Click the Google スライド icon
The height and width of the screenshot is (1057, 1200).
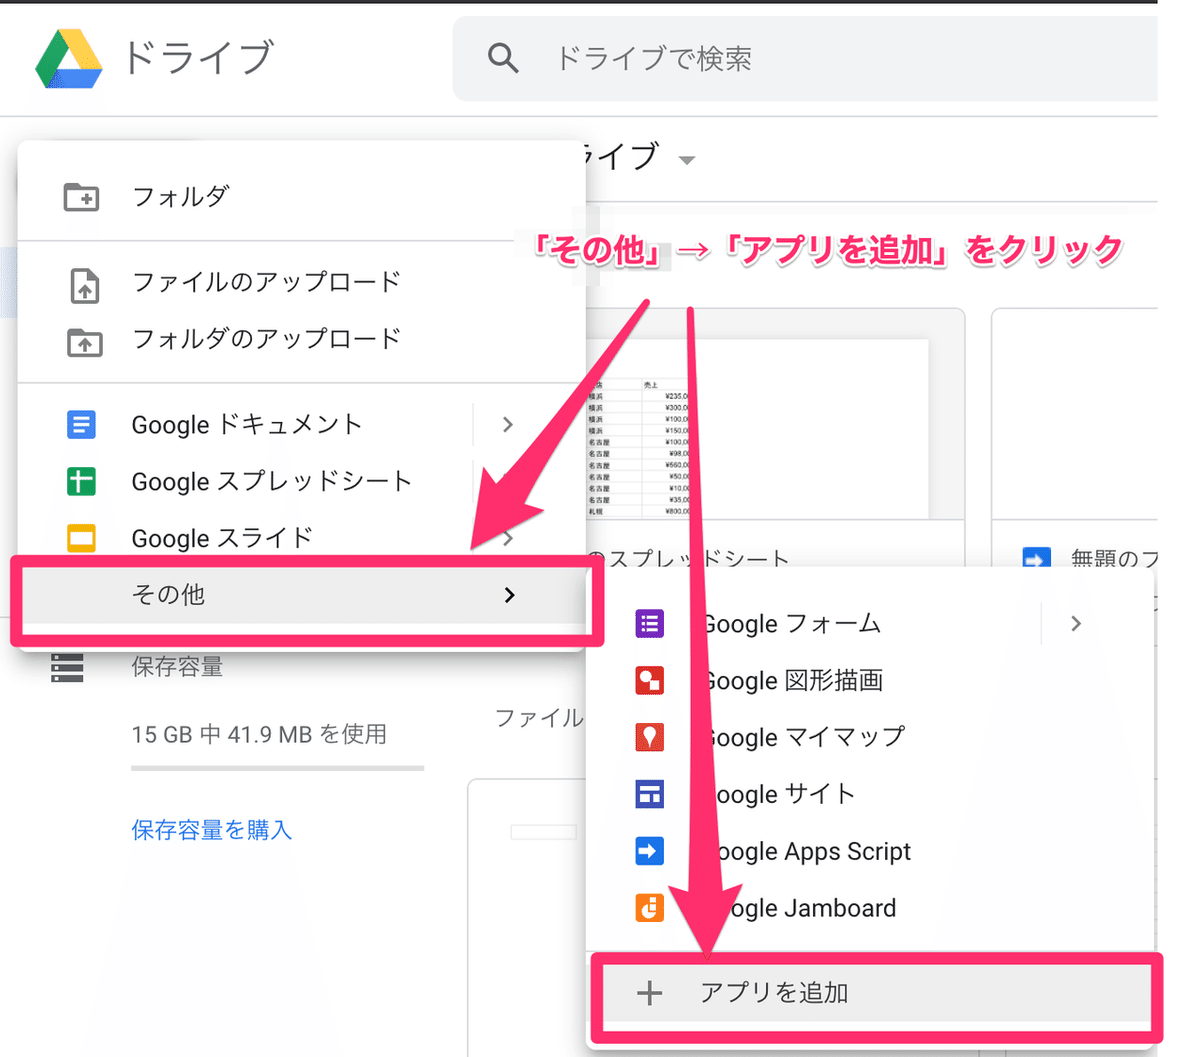coord(81,538)
